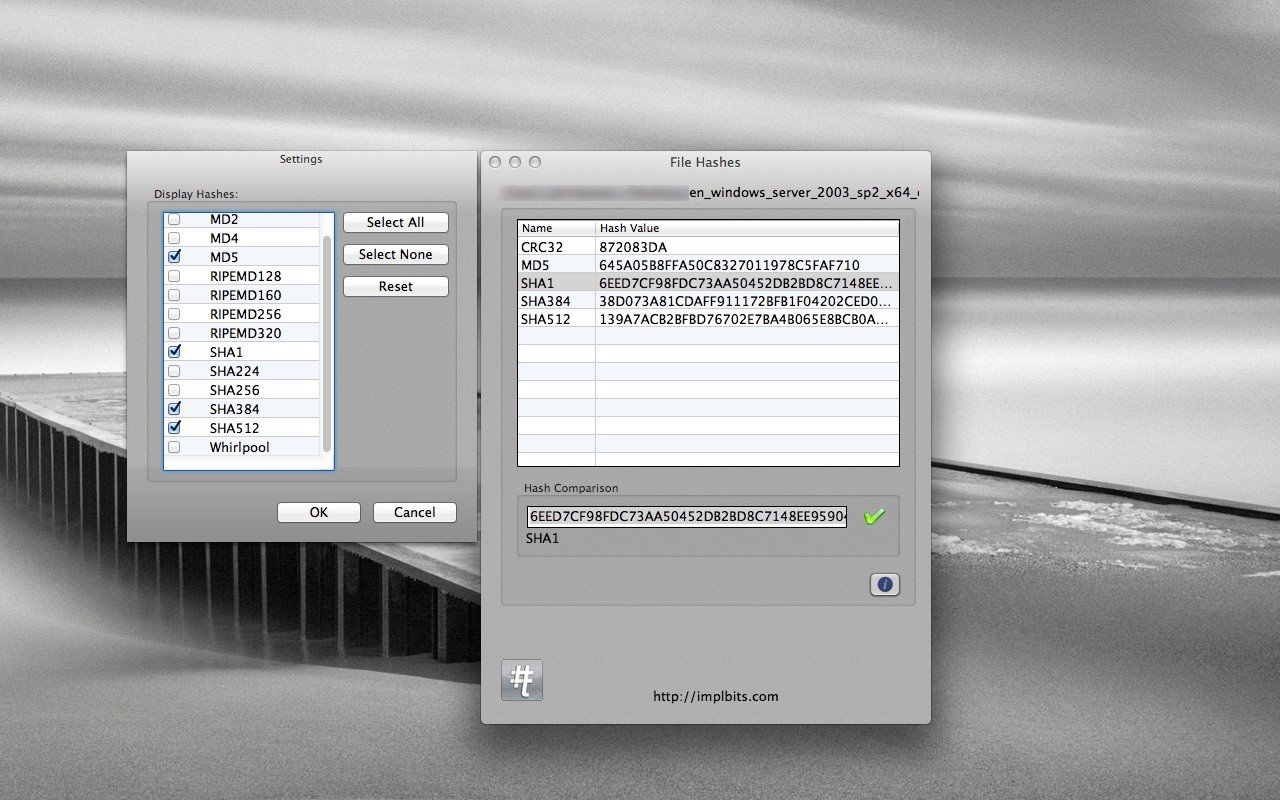Confirm settings with the OK button
Viewport: 1280px width, 800px height.
(x=318, y=512)
